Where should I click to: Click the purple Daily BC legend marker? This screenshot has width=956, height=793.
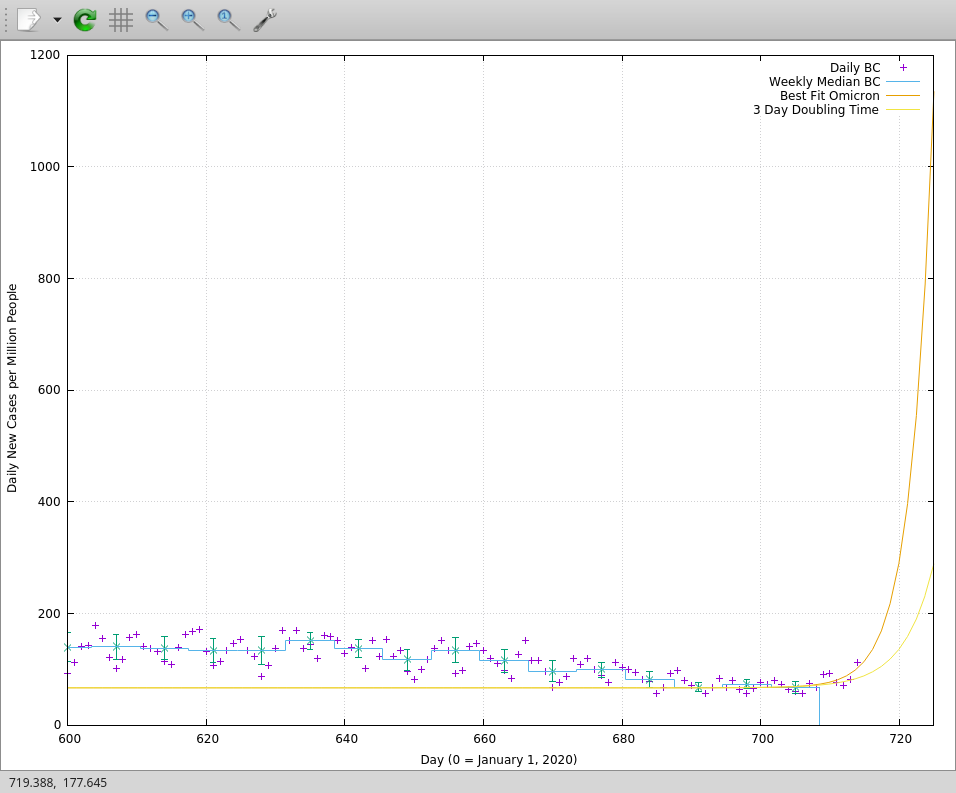pyautogui.click(x=903, y=68)
